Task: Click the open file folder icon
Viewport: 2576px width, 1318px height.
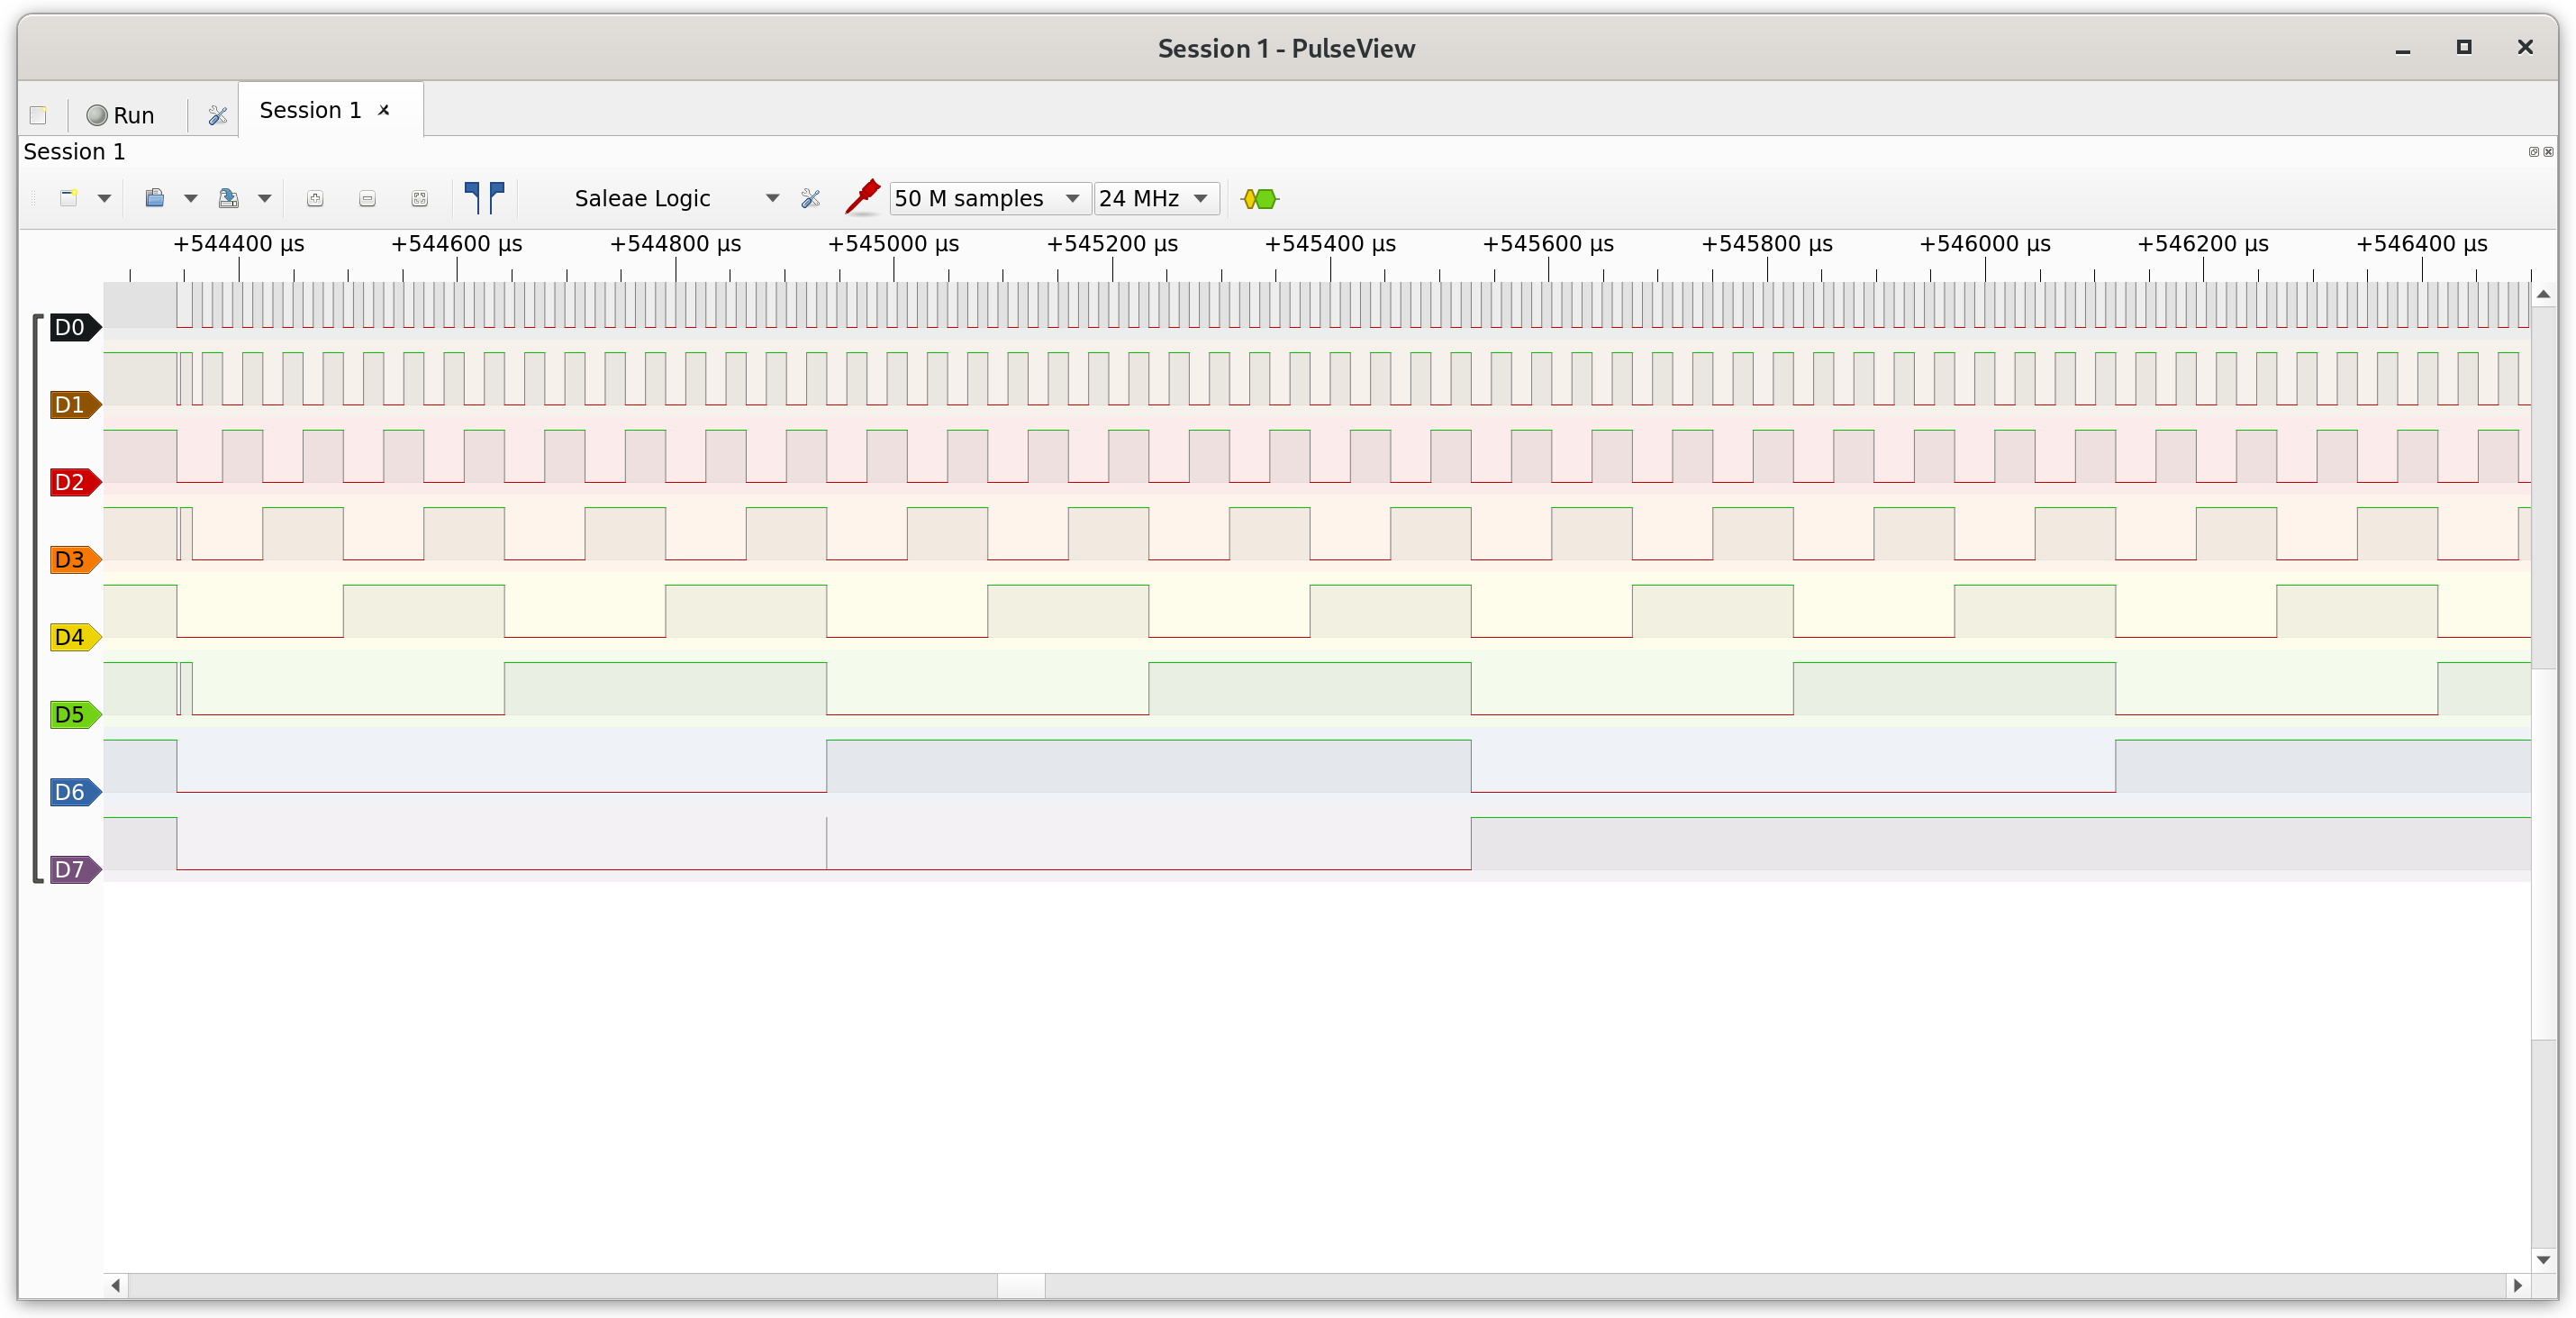Action: [x=155, y=198]
